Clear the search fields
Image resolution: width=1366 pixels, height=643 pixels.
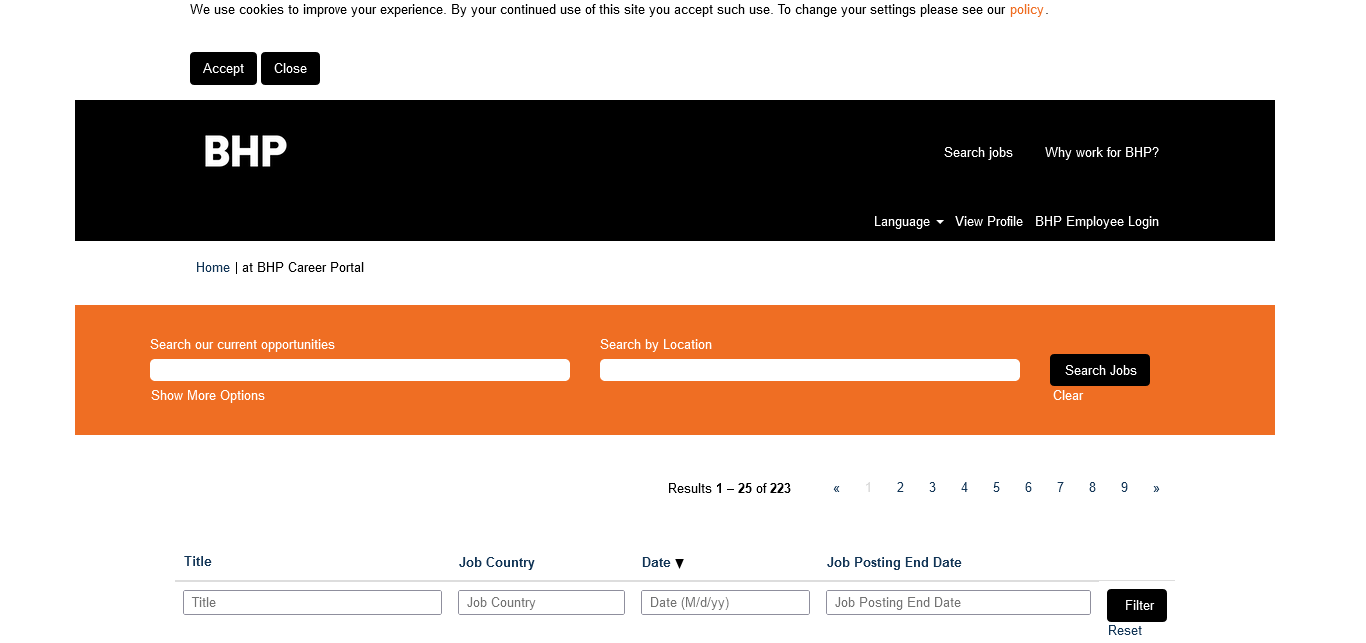coord(1067,396)
